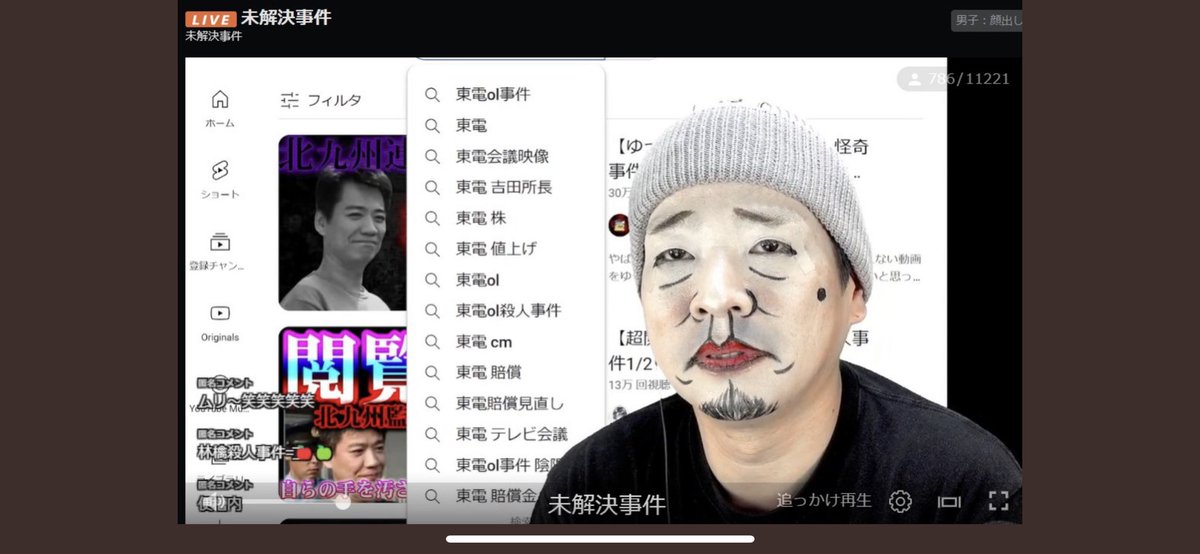Viewport: 1200px width, 554px height.
Task: Select suggestion 東電ol事件
Action: [493, 94]
